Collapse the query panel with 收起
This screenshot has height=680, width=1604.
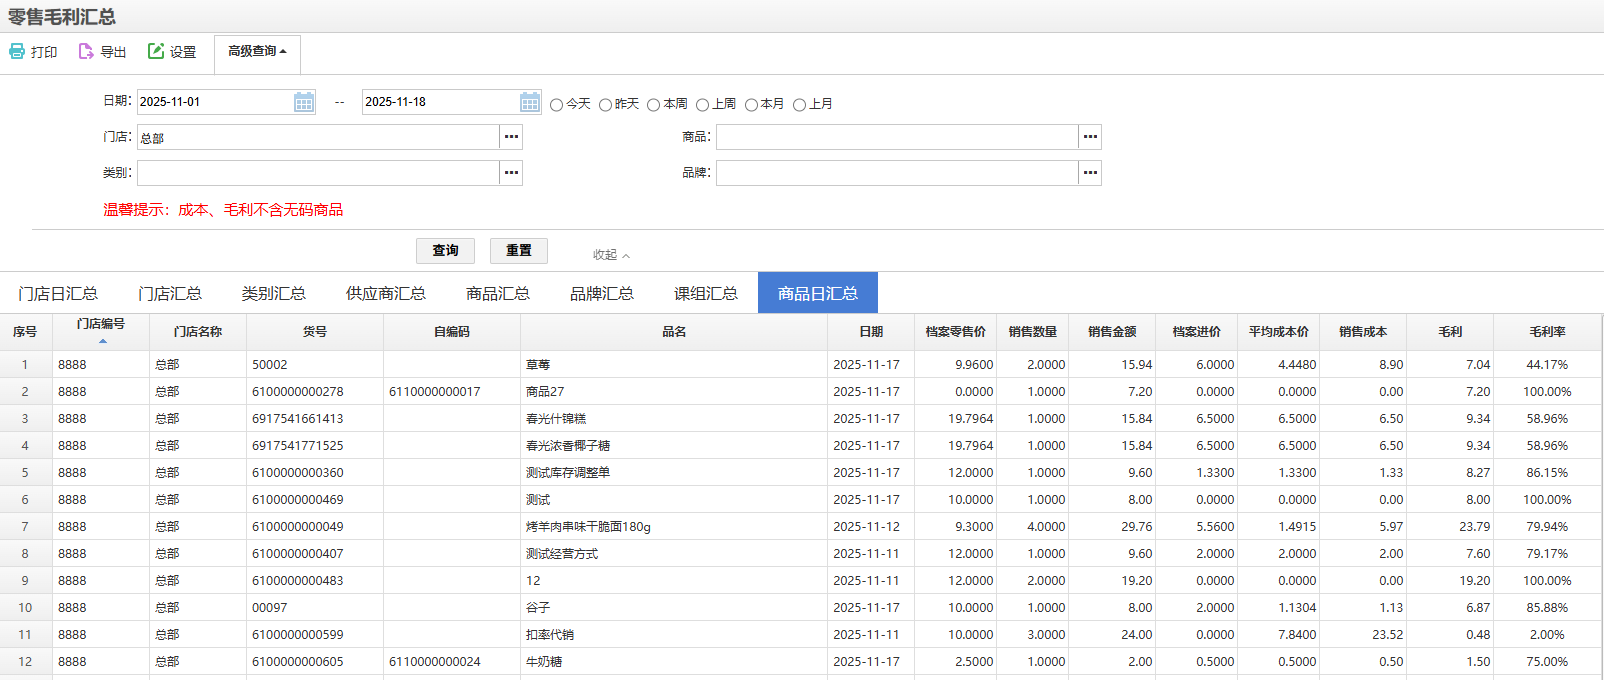[611, 255]
